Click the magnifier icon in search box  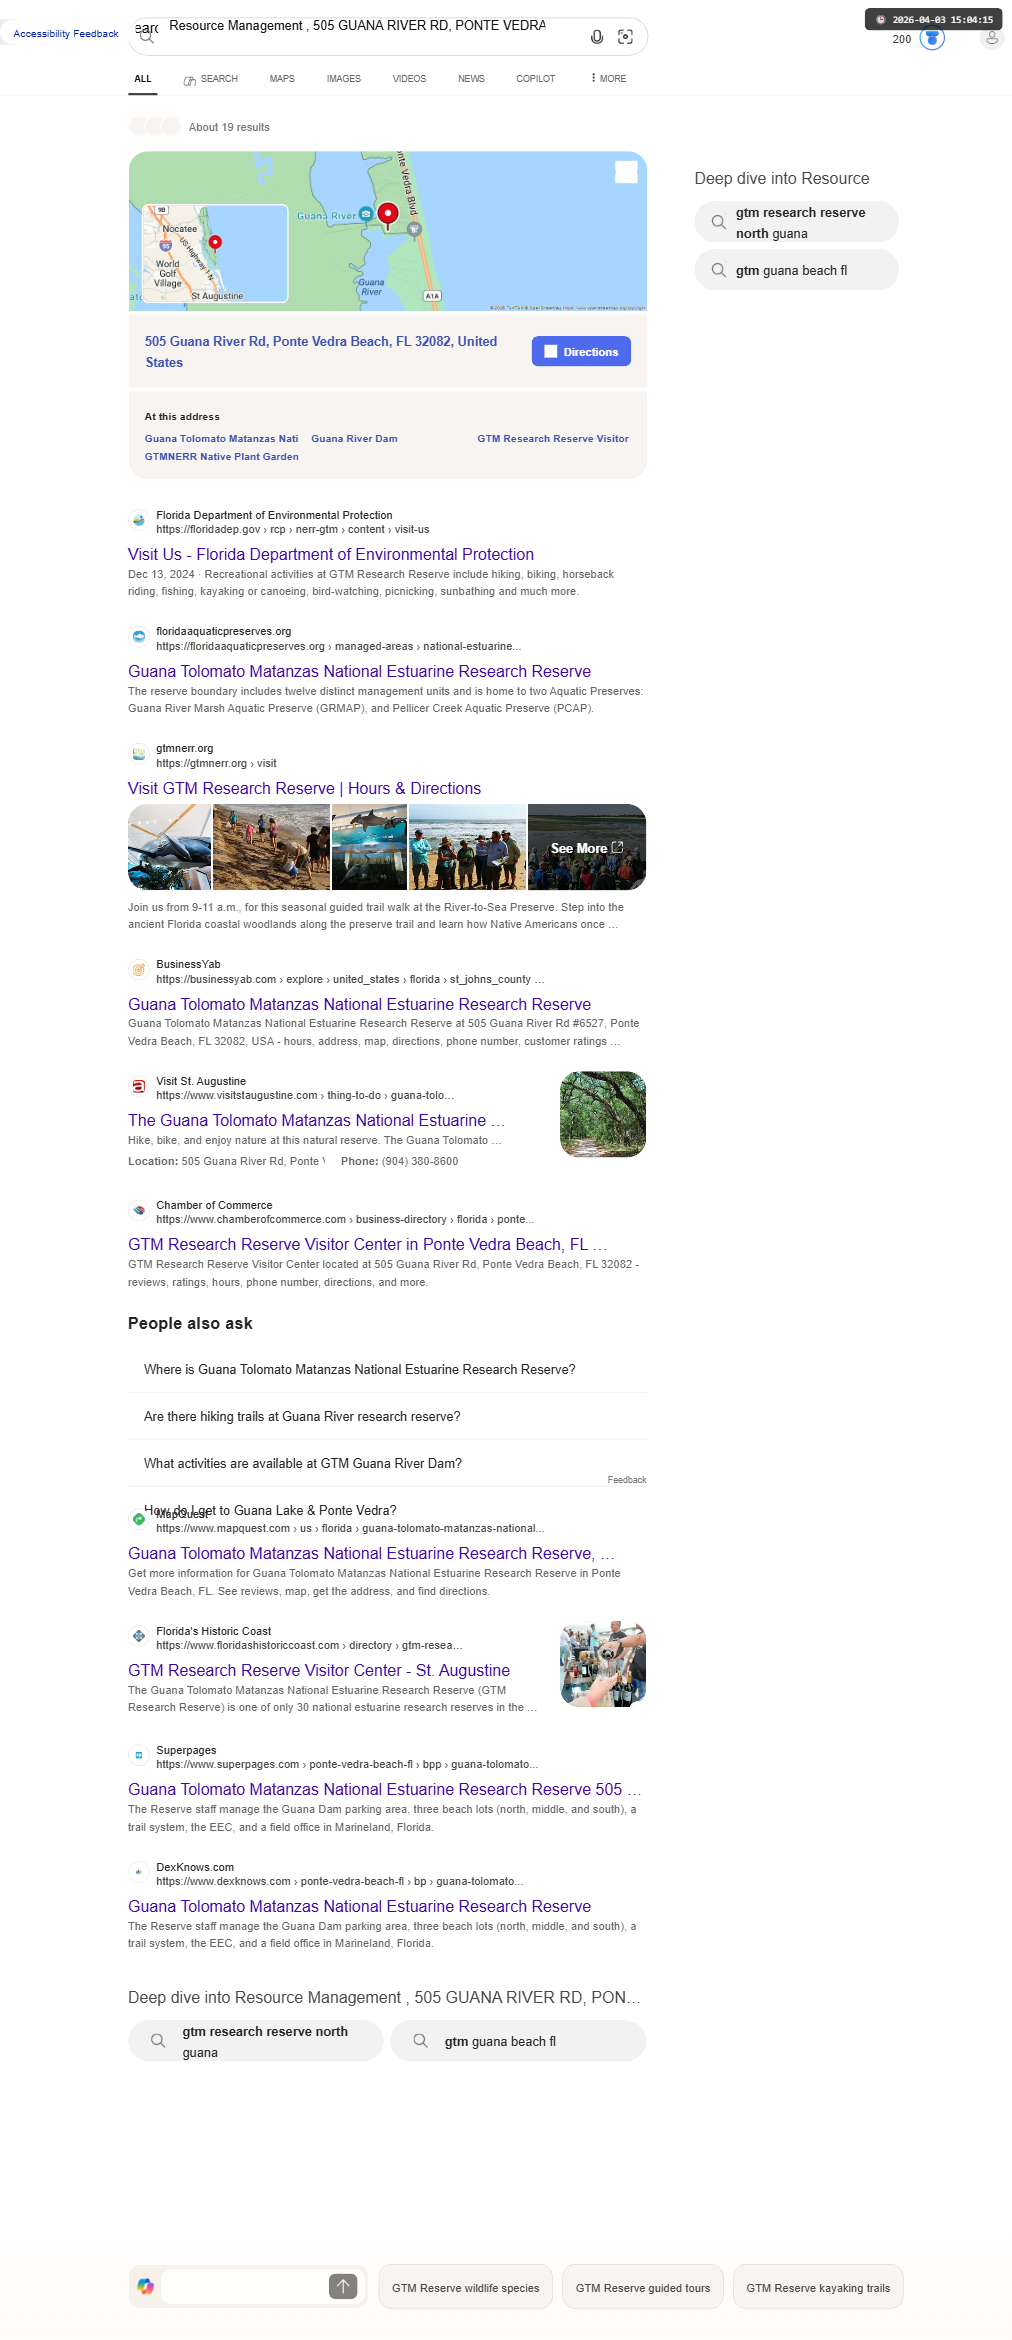(146, 37)
